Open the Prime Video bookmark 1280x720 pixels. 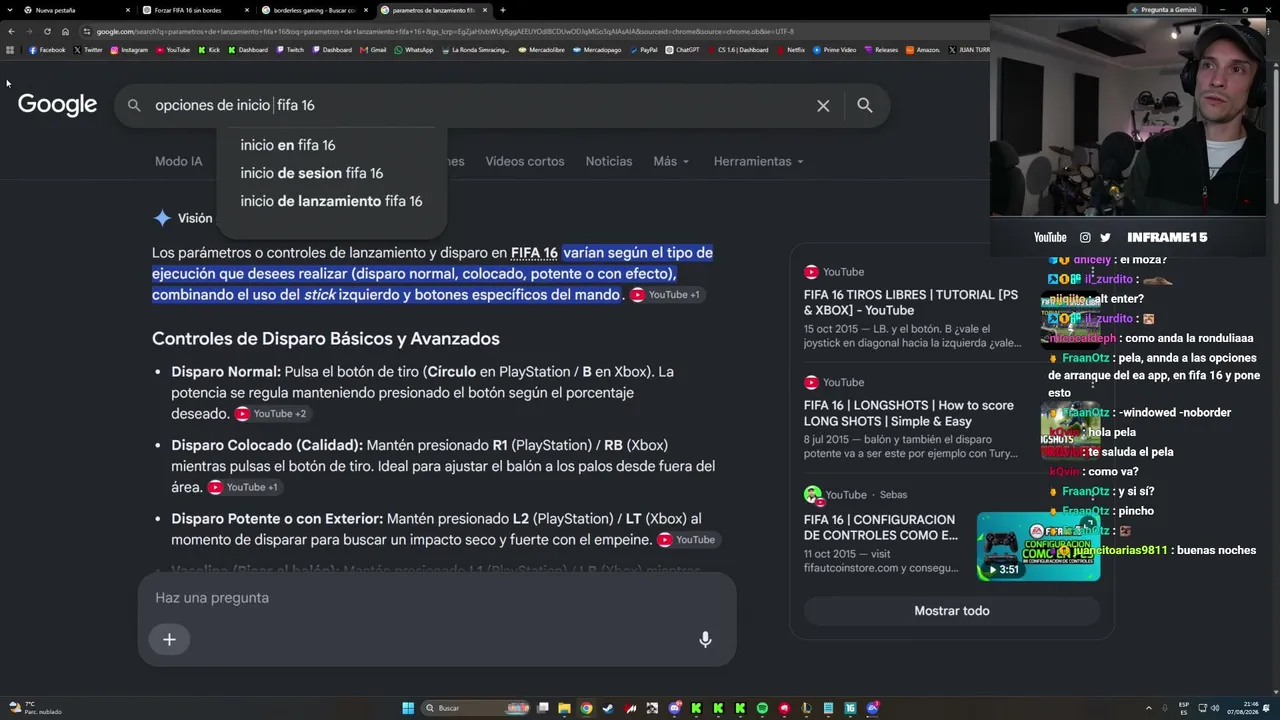coord(835,50)
